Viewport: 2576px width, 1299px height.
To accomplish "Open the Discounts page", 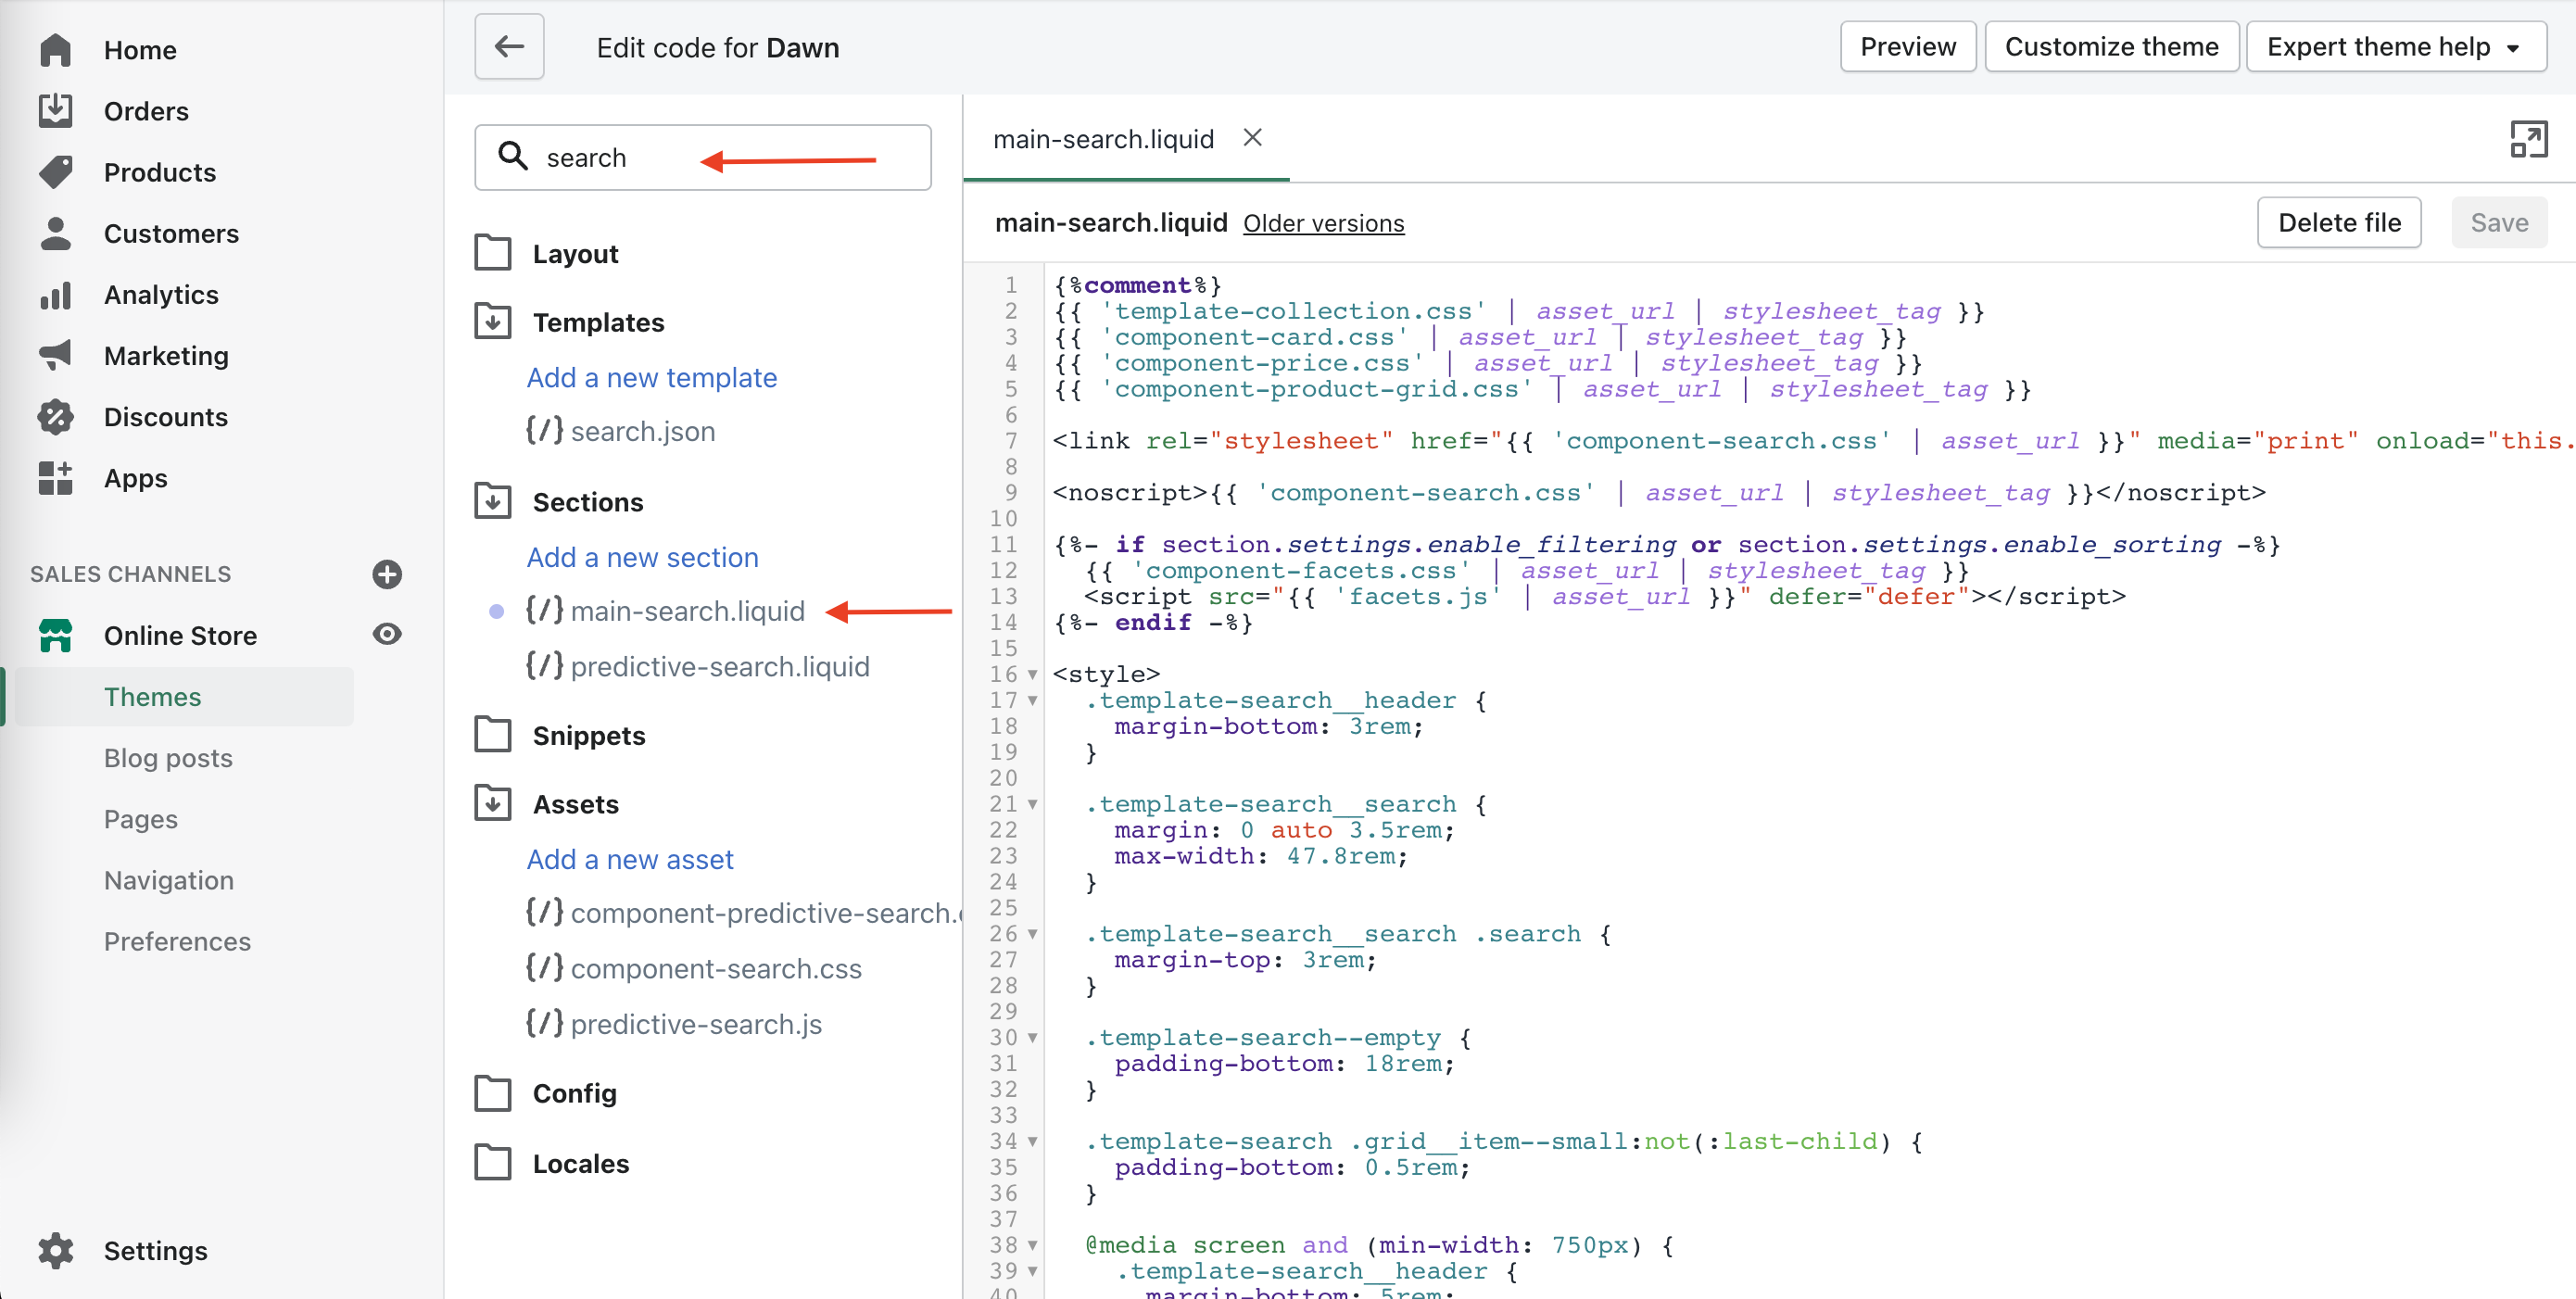I will pos(165,417).
